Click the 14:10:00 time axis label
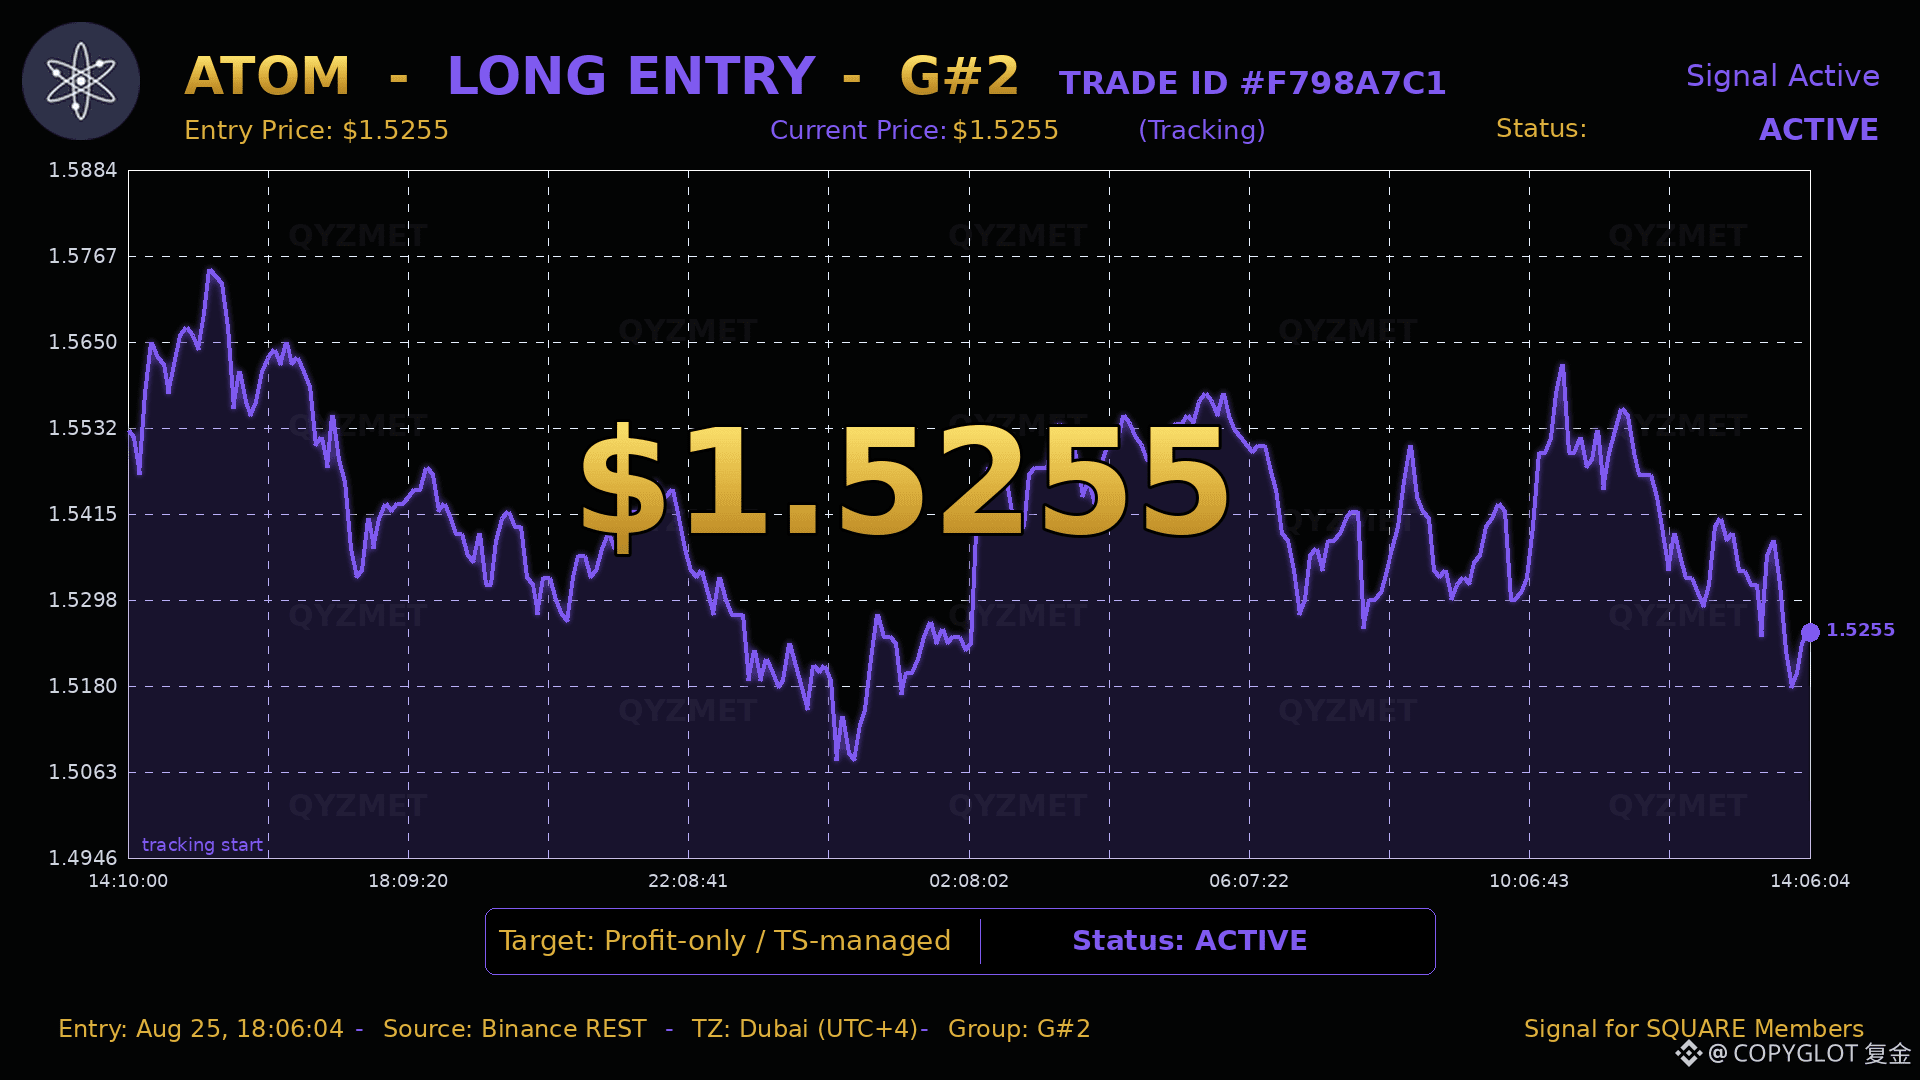The height and width of the screenshot is (1080, 1920). pos(128,881)
